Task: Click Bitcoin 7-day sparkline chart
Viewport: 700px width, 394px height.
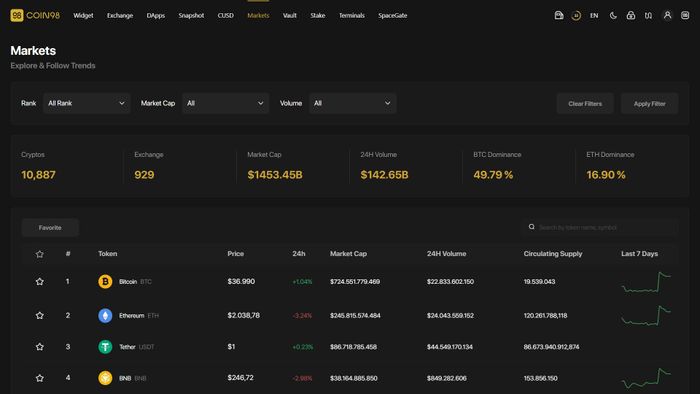Action: [x=646, y=282]
